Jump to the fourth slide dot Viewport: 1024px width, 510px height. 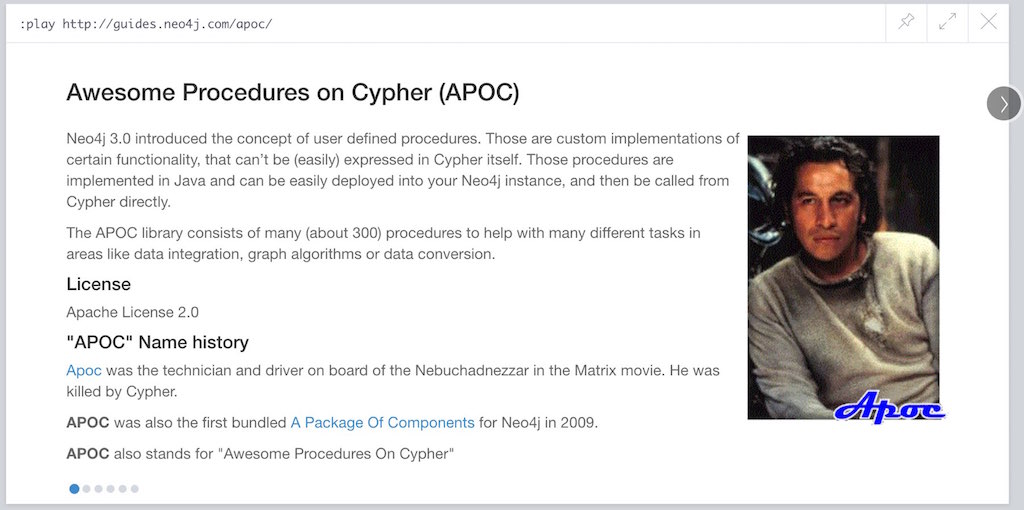coord(110,488)
